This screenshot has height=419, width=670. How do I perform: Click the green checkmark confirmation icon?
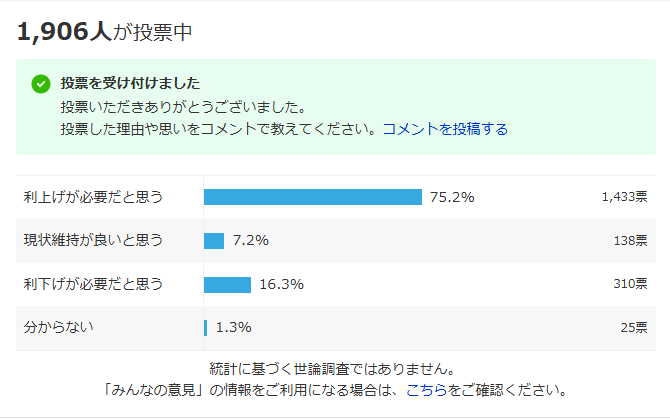pyautogui.click(x=41, y=84)
